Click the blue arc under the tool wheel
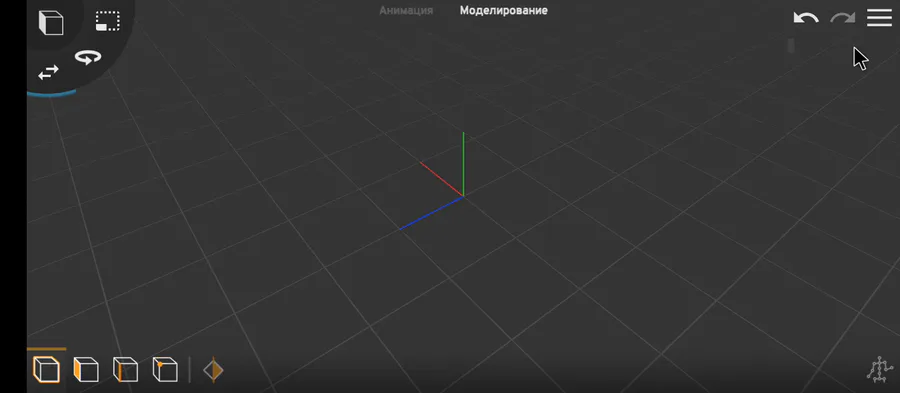 [x=52, y=92]
